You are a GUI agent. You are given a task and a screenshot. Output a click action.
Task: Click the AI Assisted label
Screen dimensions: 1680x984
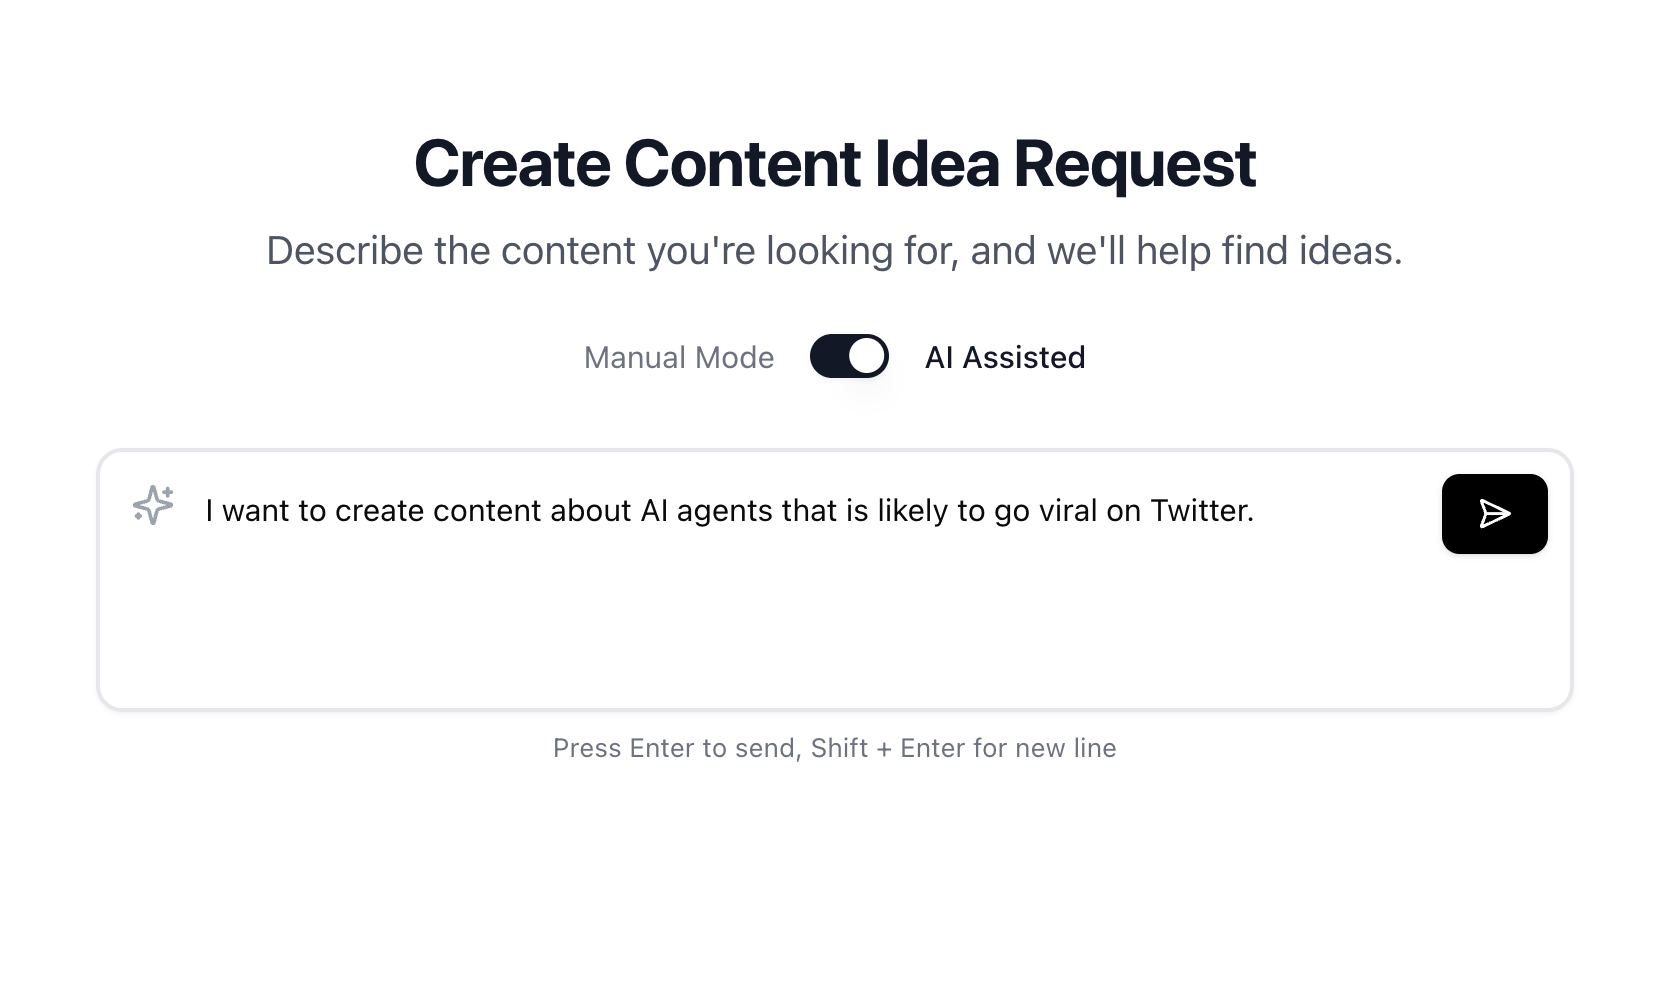(x=1004, y=358)
